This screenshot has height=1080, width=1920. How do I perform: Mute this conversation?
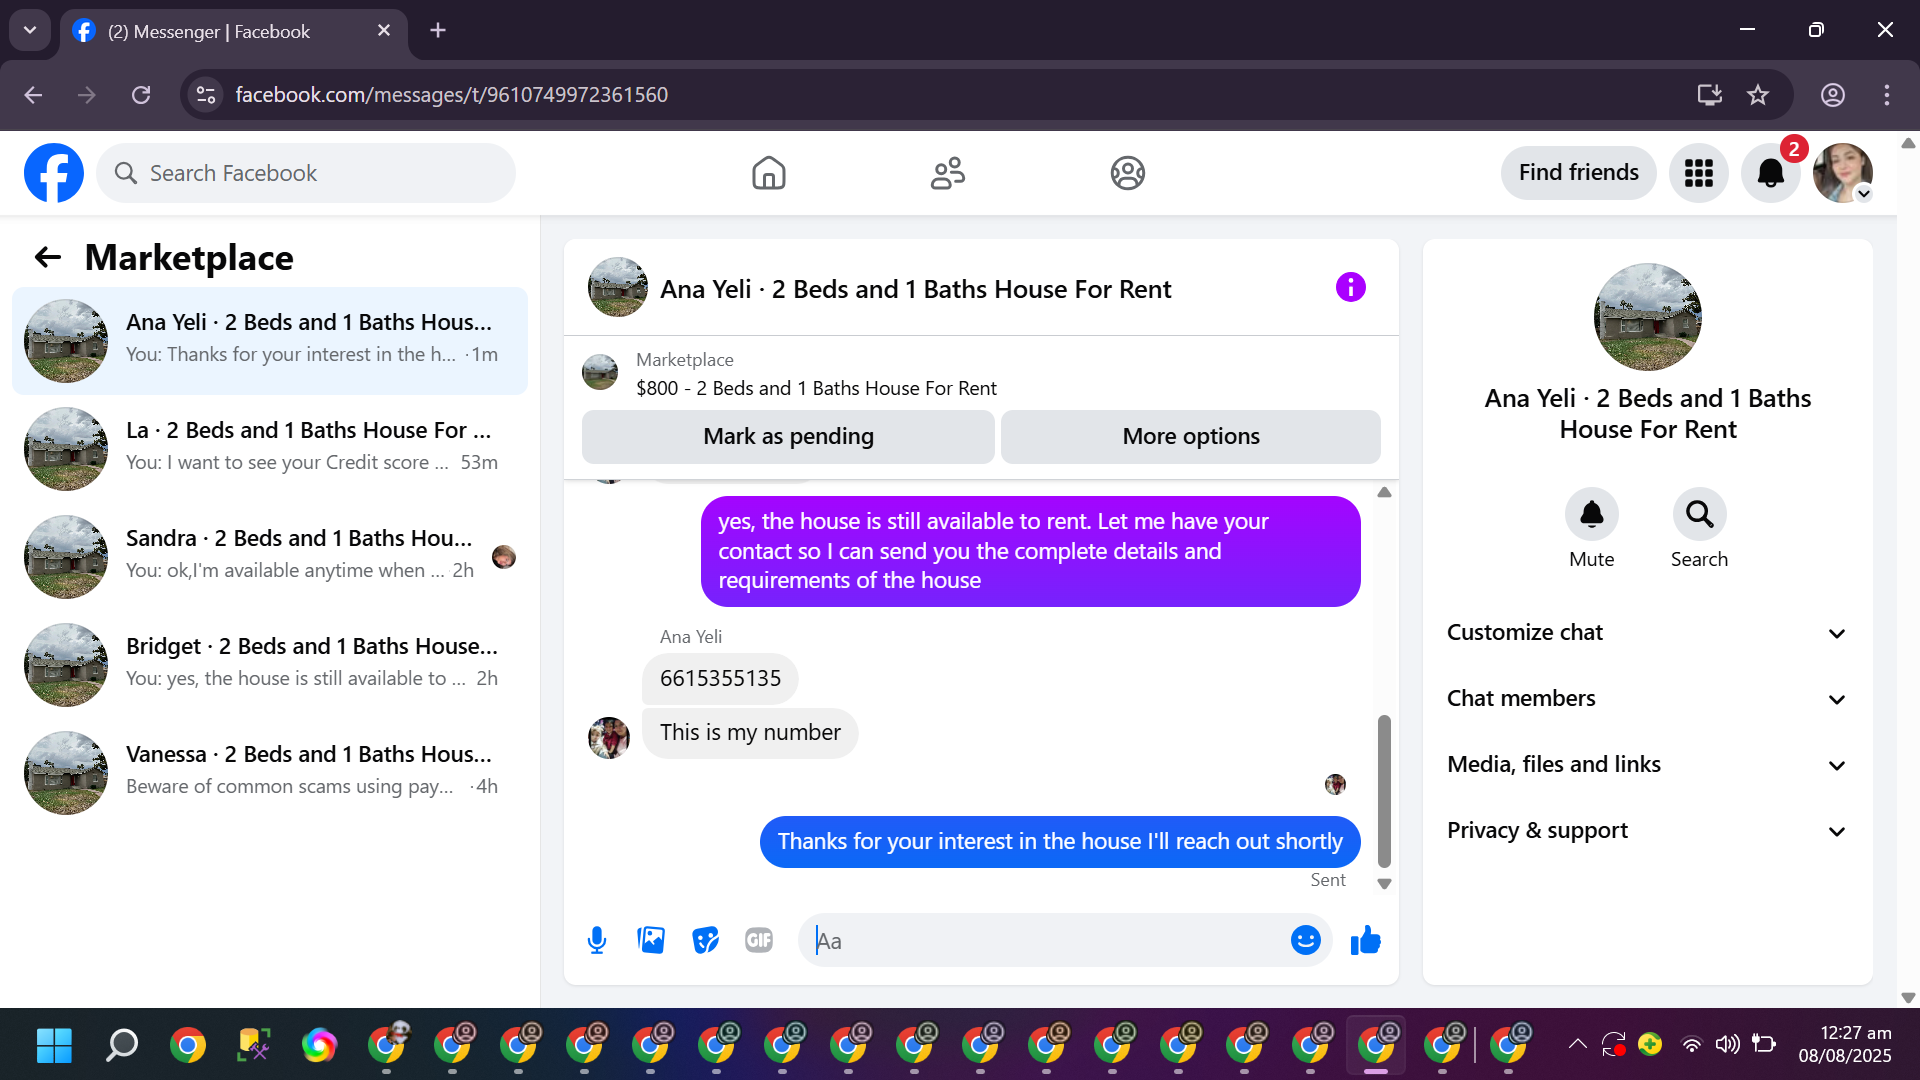(x=1591, y=515)
